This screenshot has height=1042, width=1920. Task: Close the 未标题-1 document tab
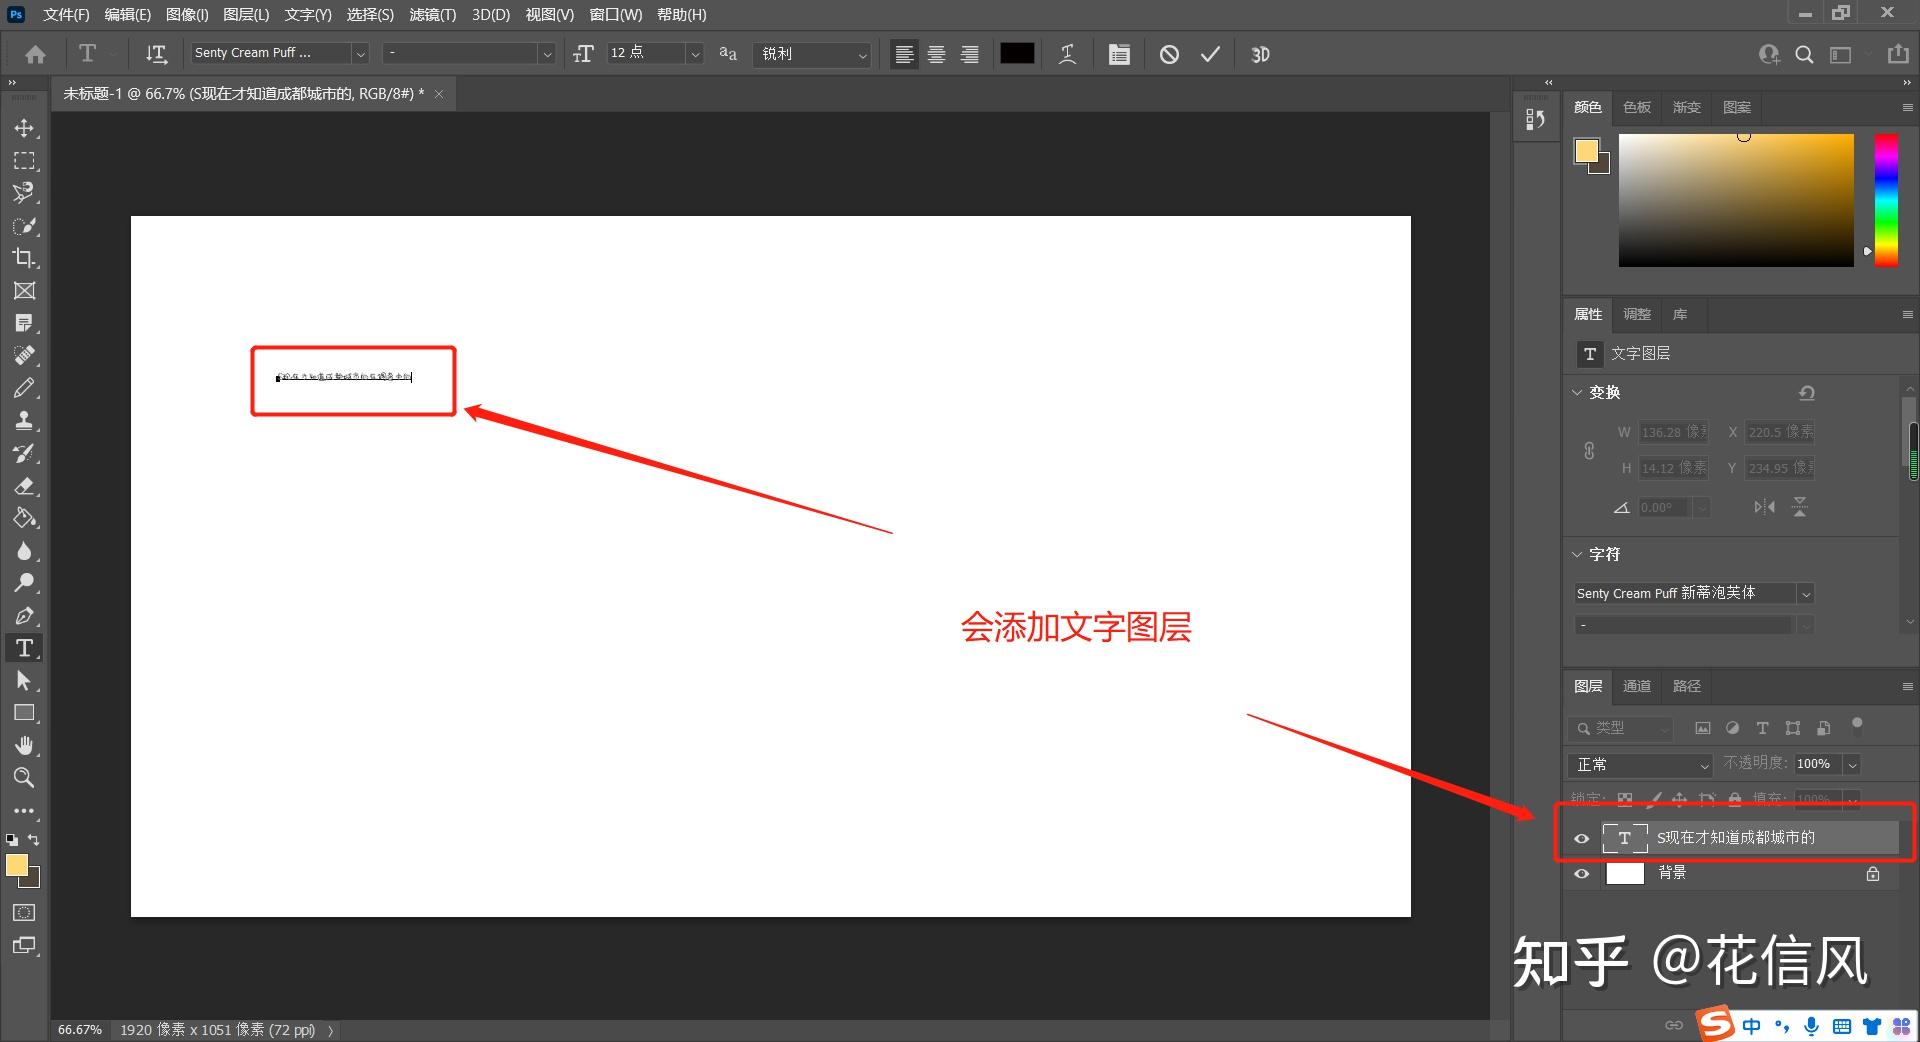click(x=439, y=94)
